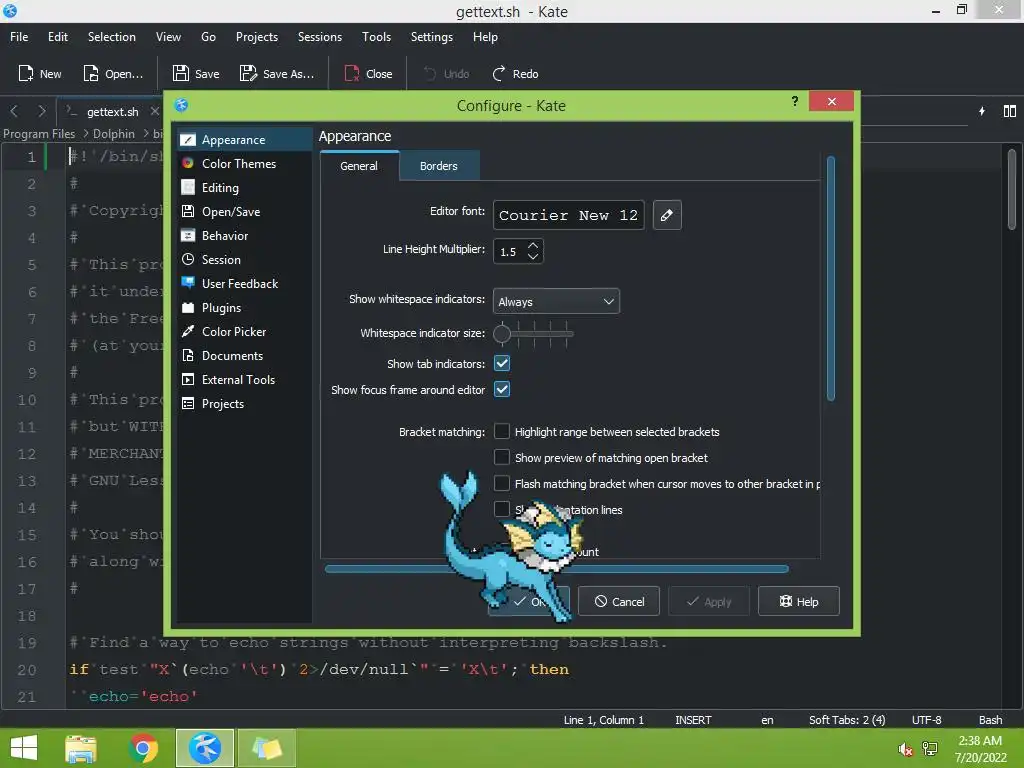
Task: Click the Editor font Courier New 12 field
Action: 569,216
